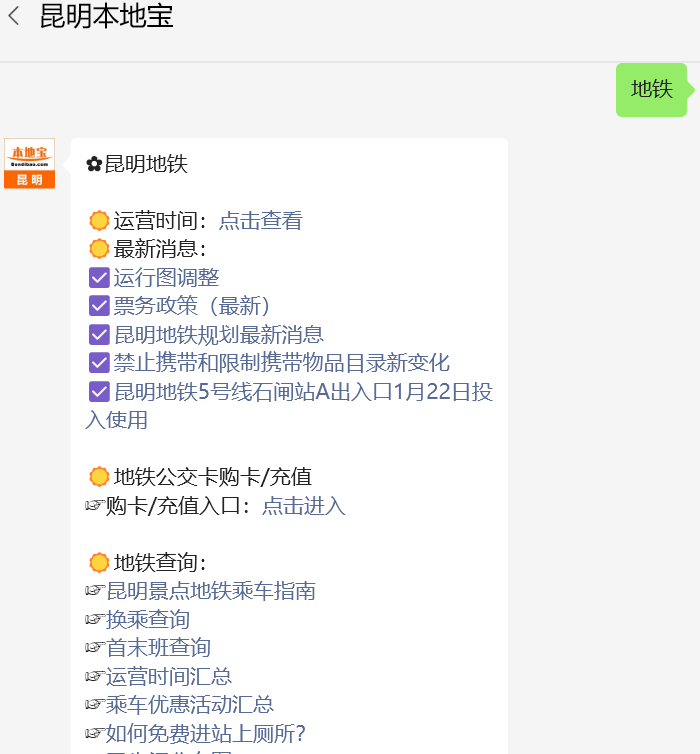
Task: Click the pointing hand icon beside 如何免费进站上厕所
Action: [x=95, y=733]
